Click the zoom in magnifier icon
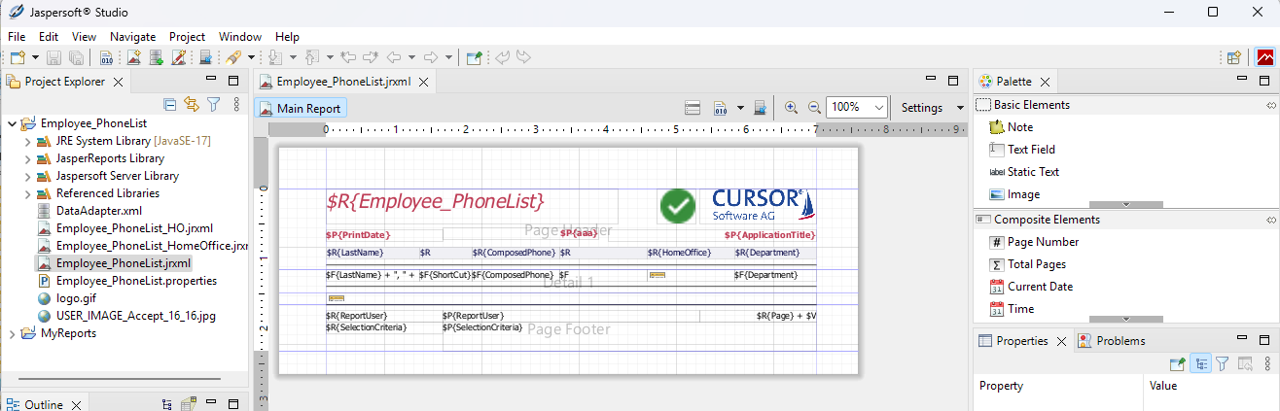 point(791,108)
